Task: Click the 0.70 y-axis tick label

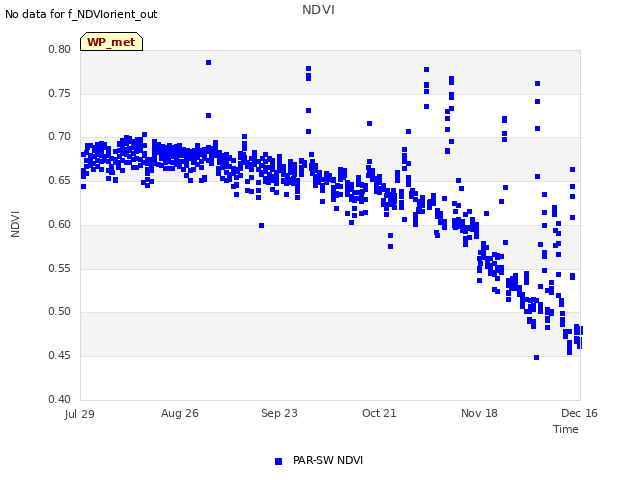Action: (x=60, y=137)
